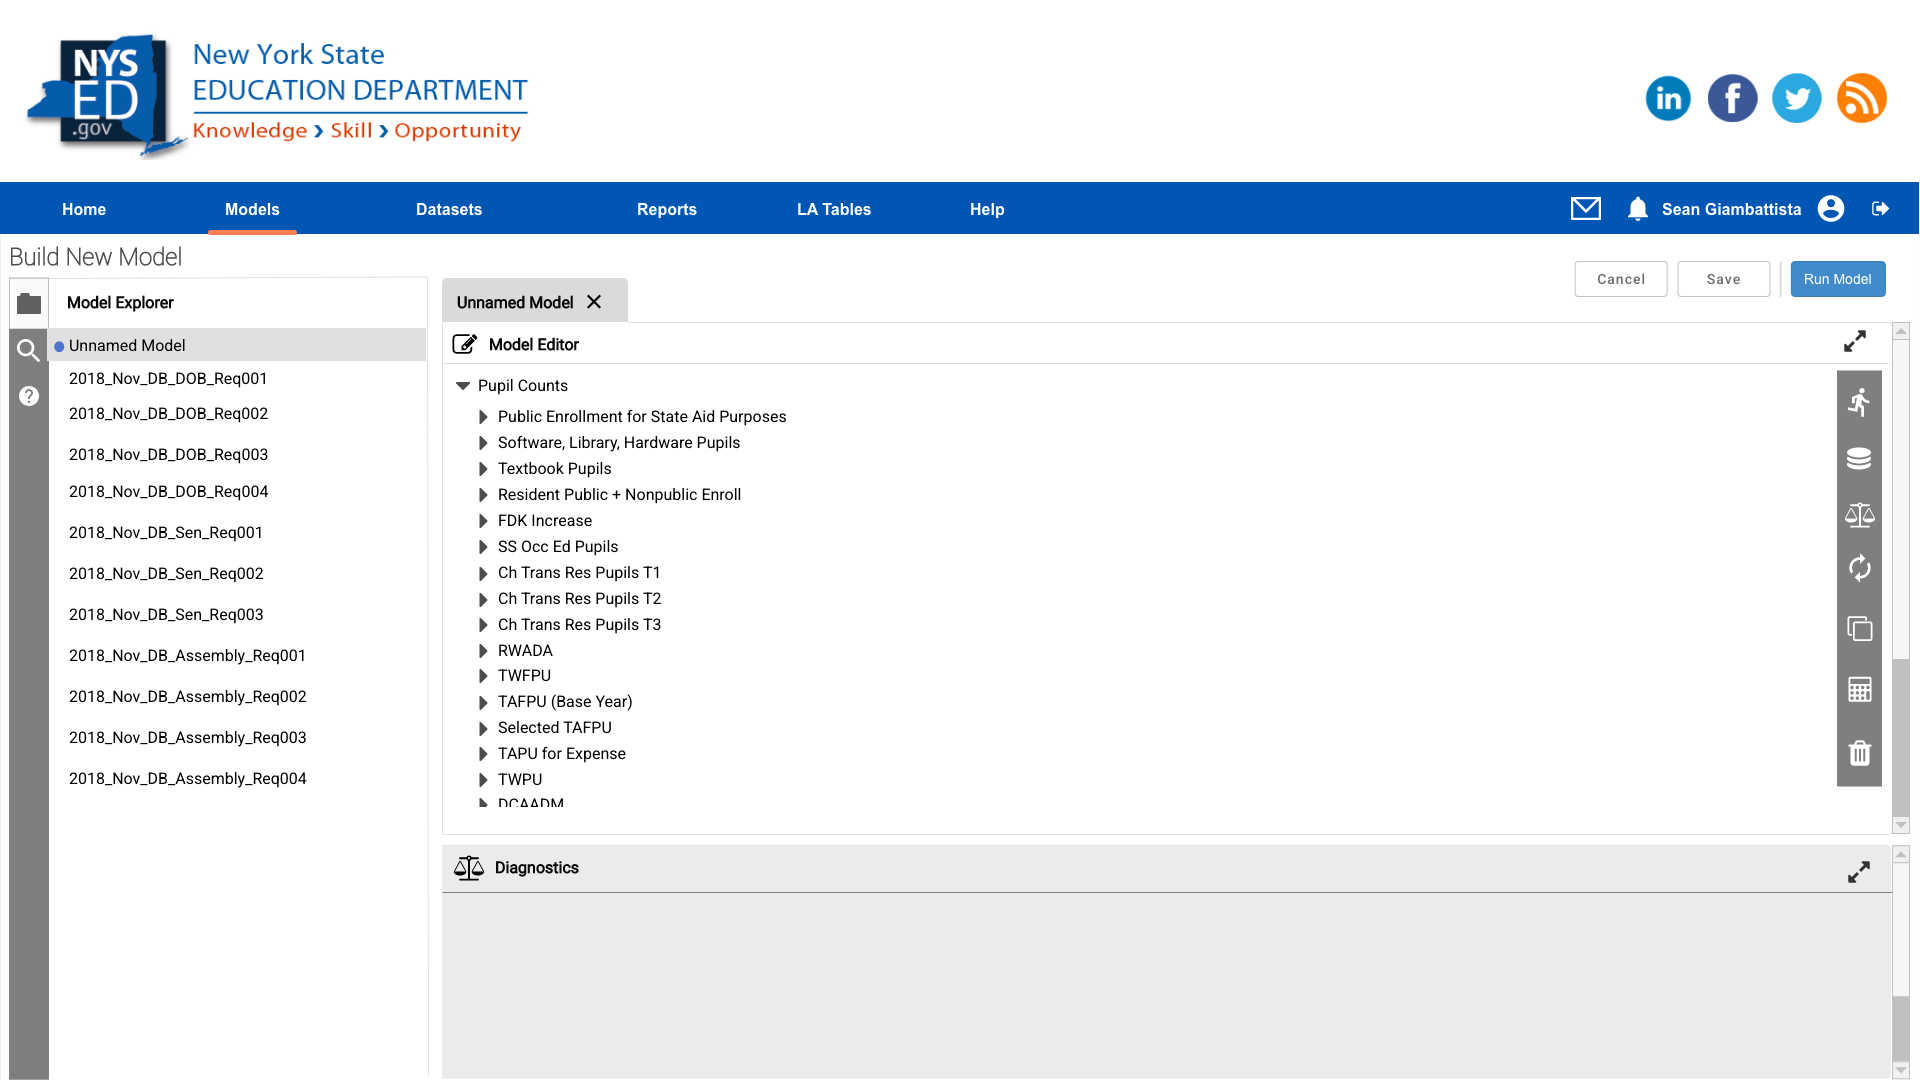Click the Save button
This screenshot has height=1080, width=1920.
coord(1723,279)
